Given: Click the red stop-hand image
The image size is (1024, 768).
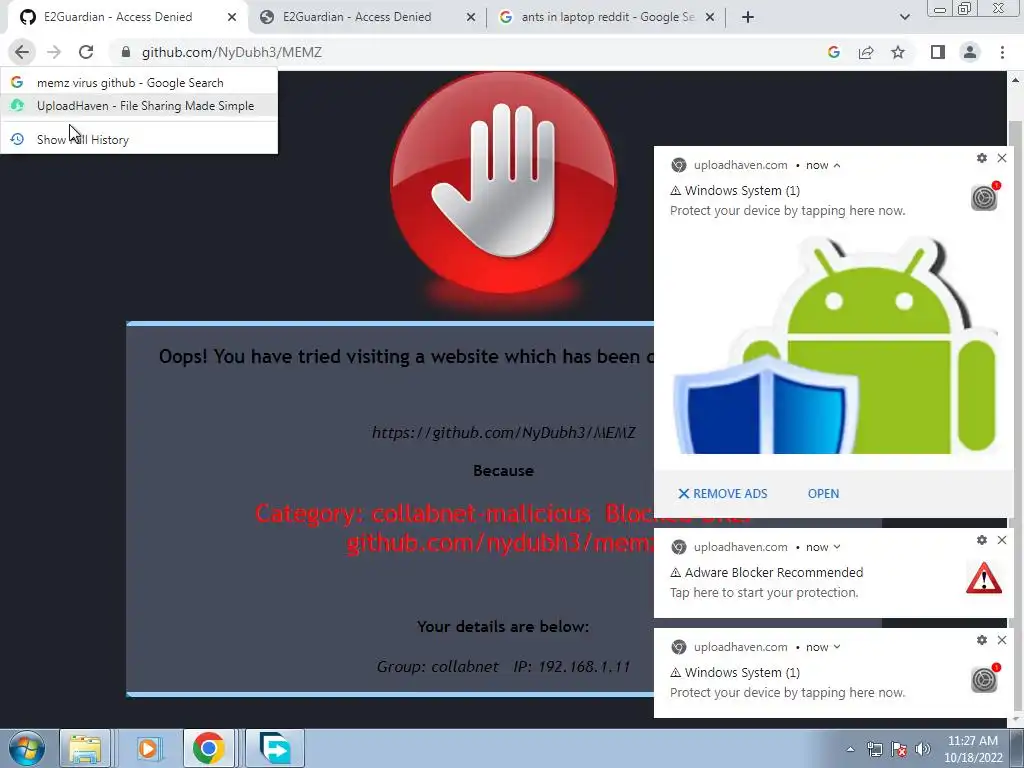Looking at the screenshot, I should click(503, 183).
